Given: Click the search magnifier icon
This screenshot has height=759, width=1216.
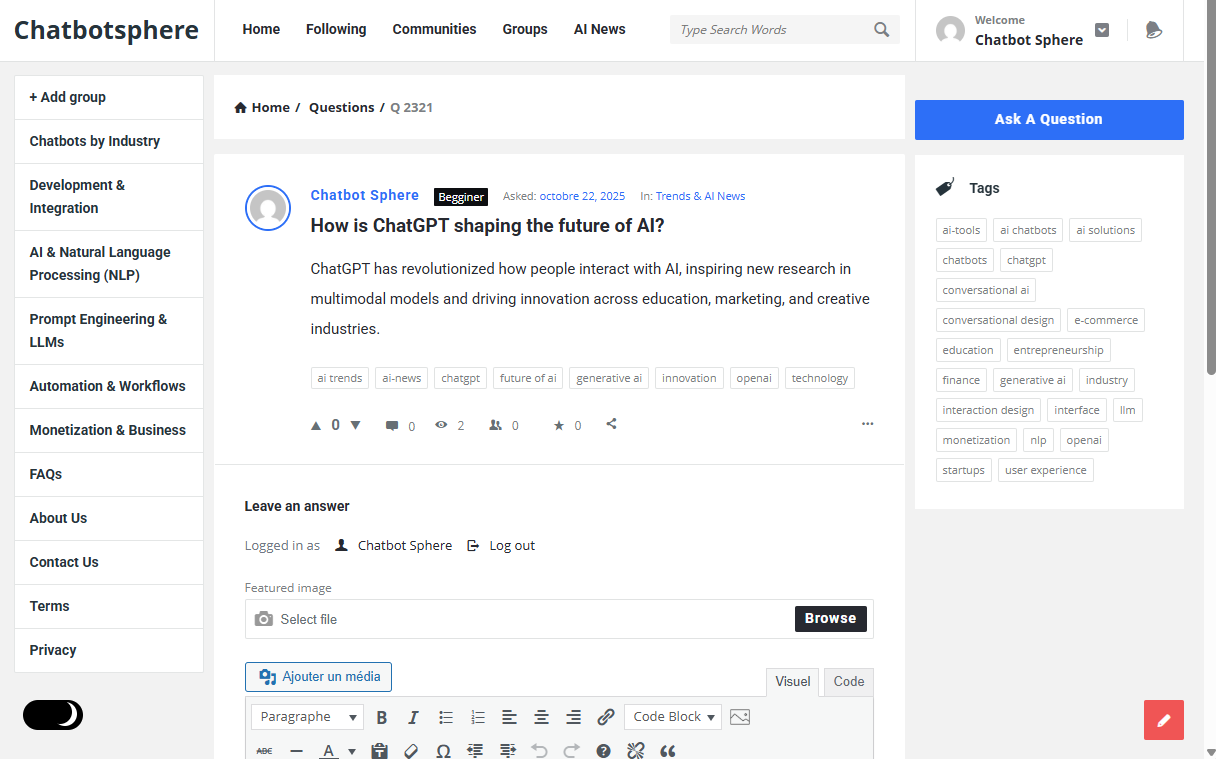Looking at the screenshot, I should coord(881,29).
